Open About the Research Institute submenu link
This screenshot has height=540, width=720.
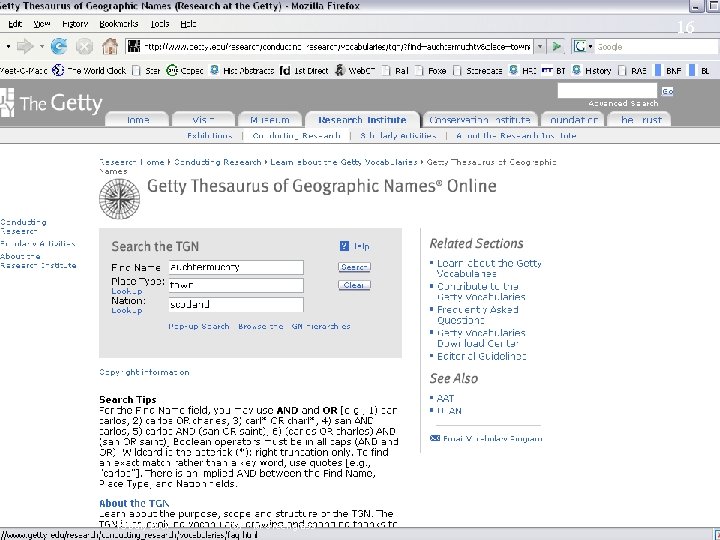pyautogui.click(x=516, y=135)
